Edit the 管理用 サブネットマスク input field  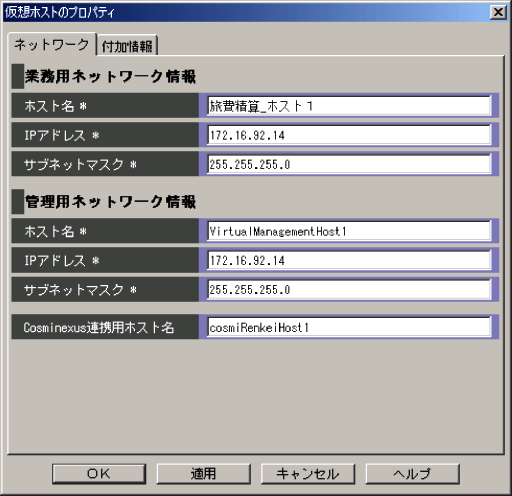click(349, 289)
